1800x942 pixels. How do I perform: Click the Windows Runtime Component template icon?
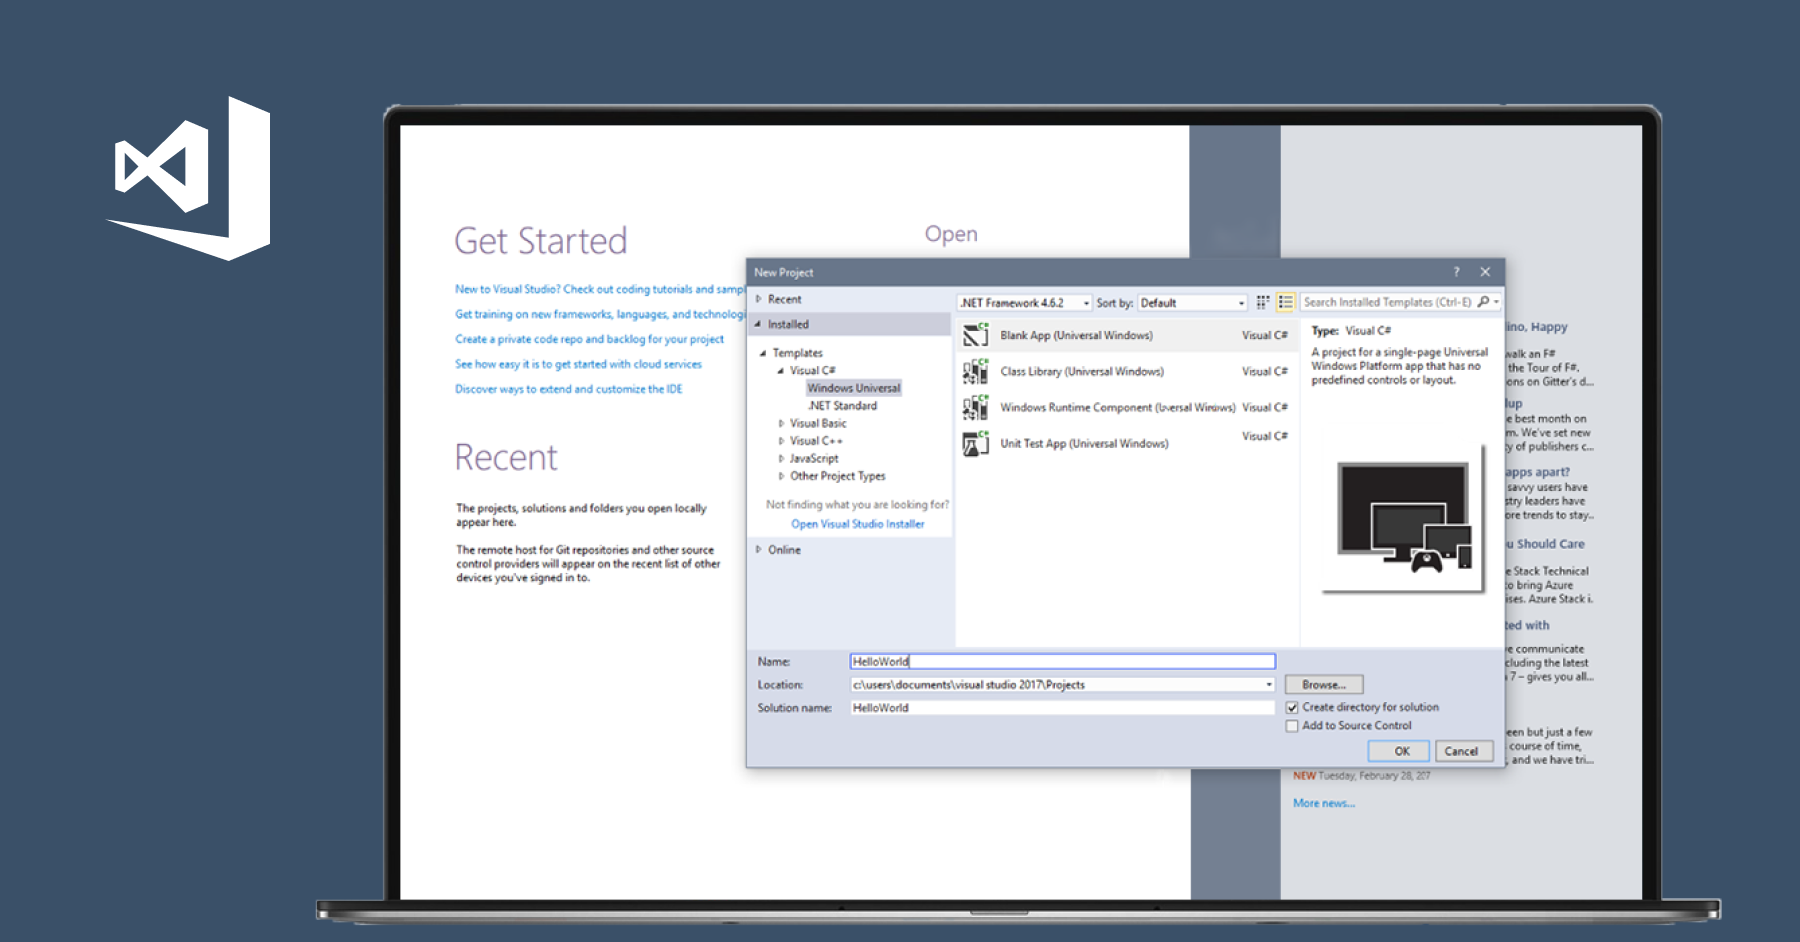[x=975, y=408]
